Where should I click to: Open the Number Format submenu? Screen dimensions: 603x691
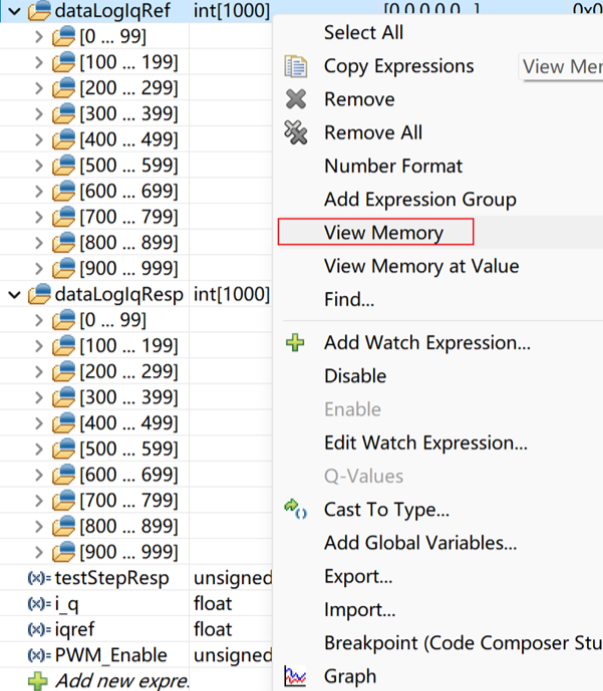pos(393,166)
